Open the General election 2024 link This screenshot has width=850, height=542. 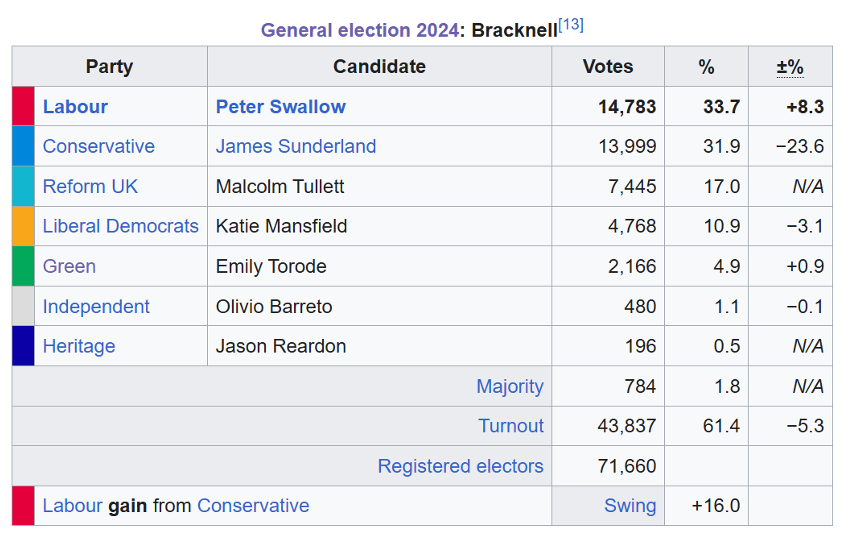click(x=359, y=30)
